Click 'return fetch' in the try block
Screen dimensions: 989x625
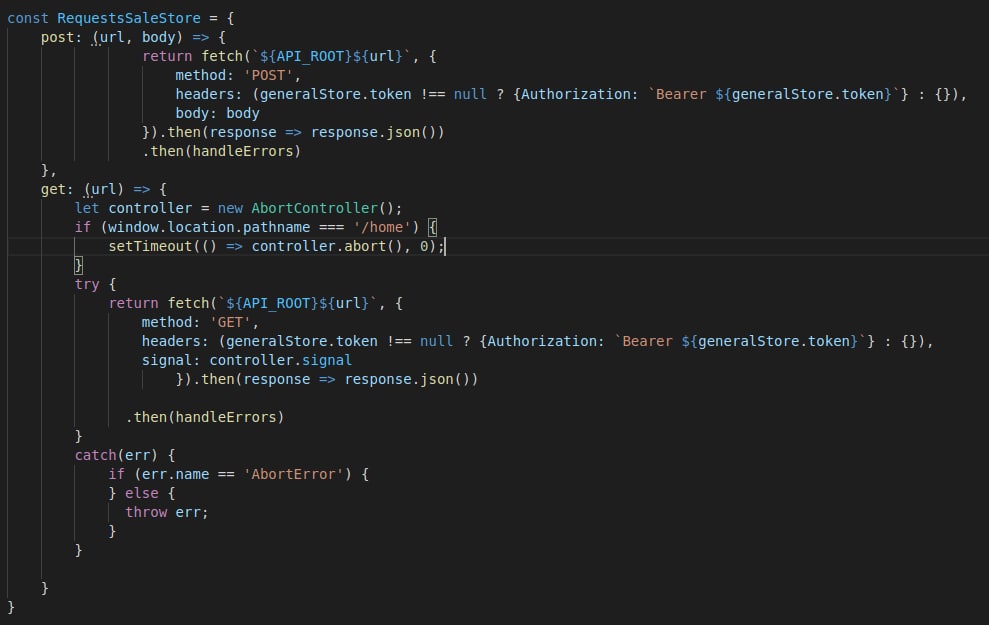pos(158,303)
